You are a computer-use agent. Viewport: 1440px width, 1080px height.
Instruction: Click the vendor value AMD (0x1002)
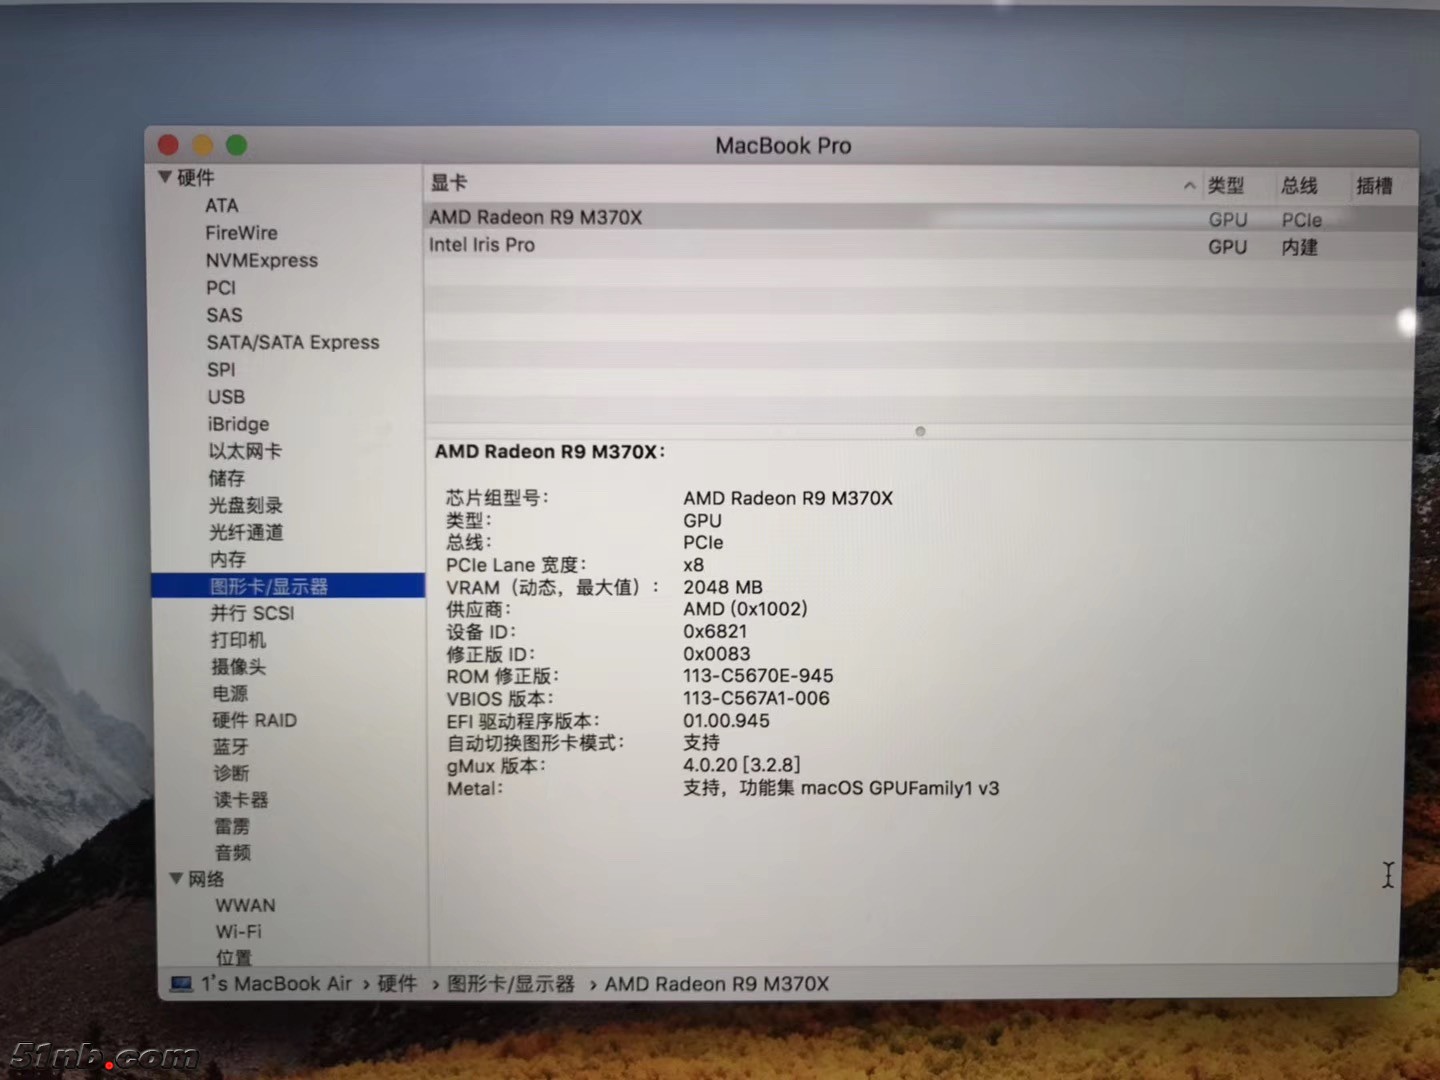(745, 609)
